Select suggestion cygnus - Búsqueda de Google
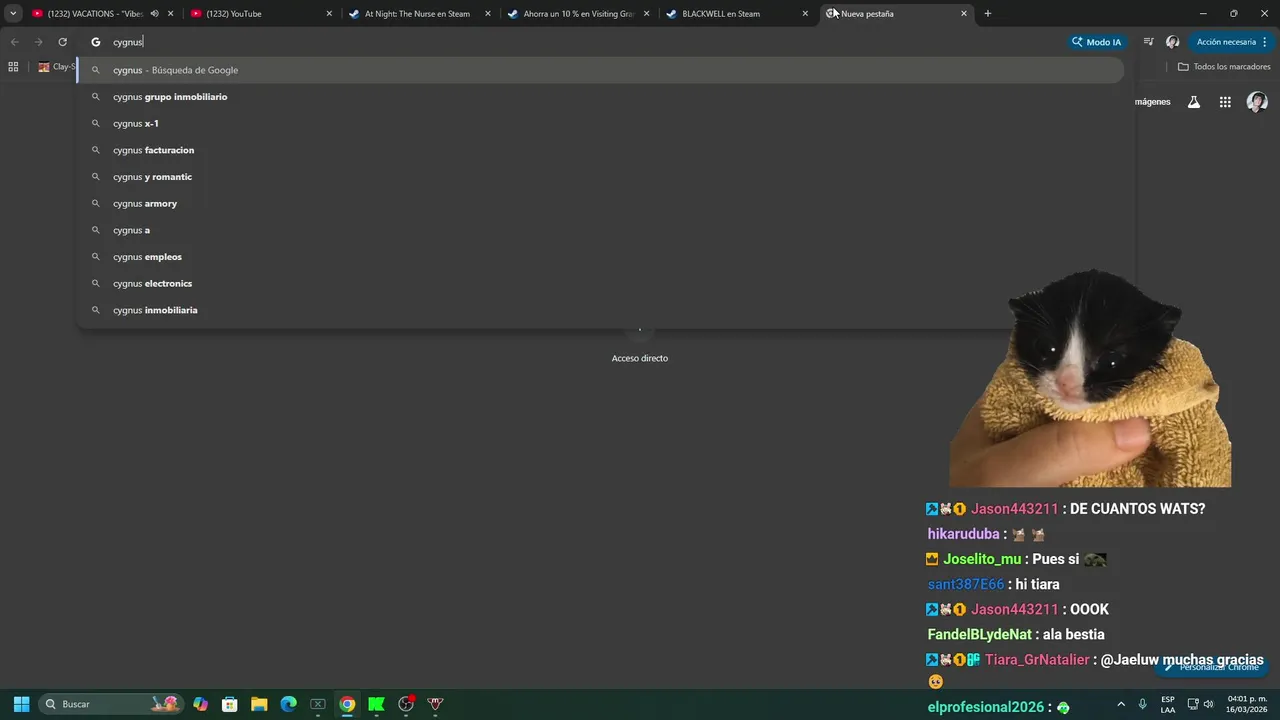 600,70
